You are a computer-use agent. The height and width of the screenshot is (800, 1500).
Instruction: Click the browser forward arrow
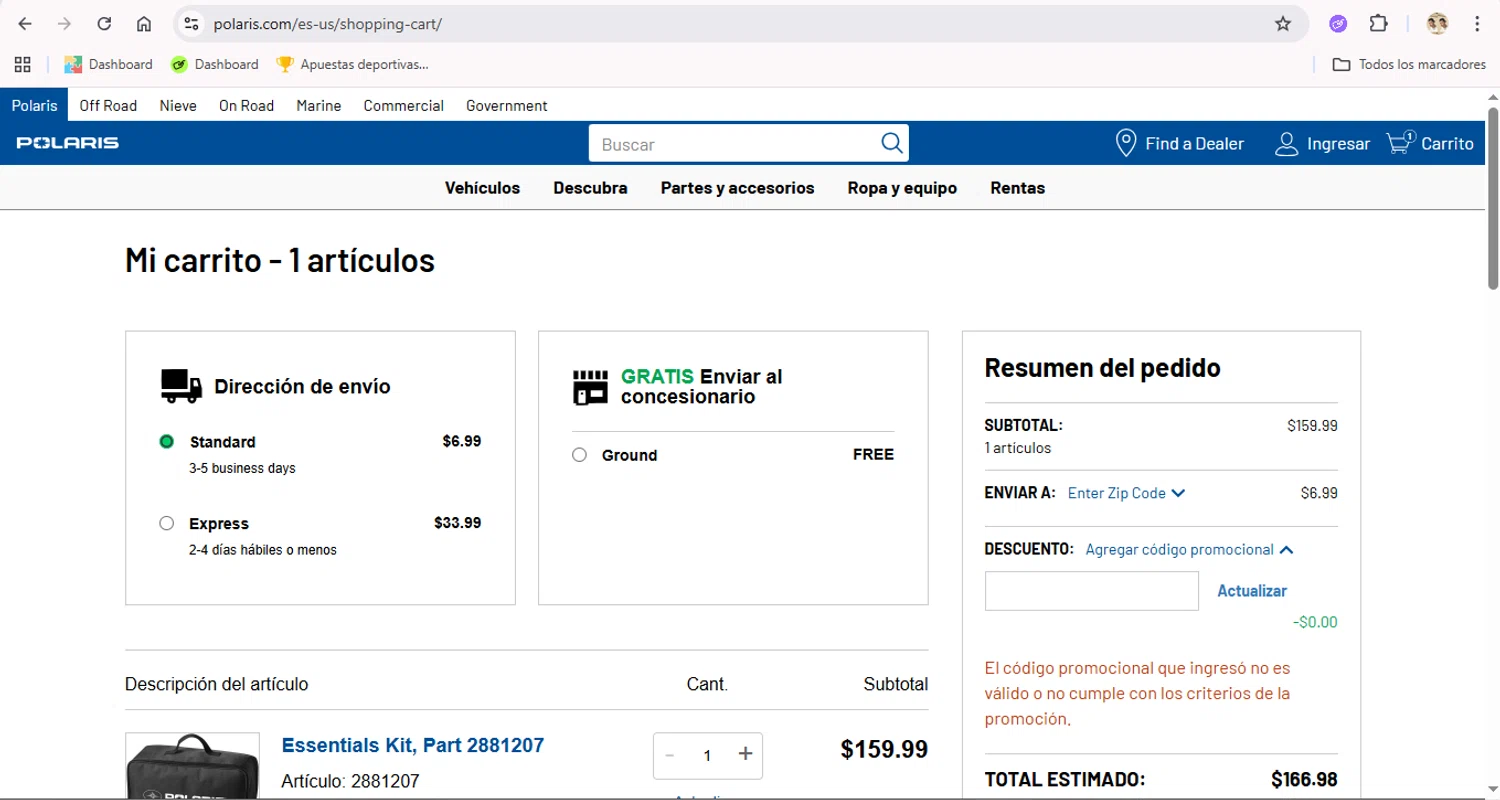[64, 24]
